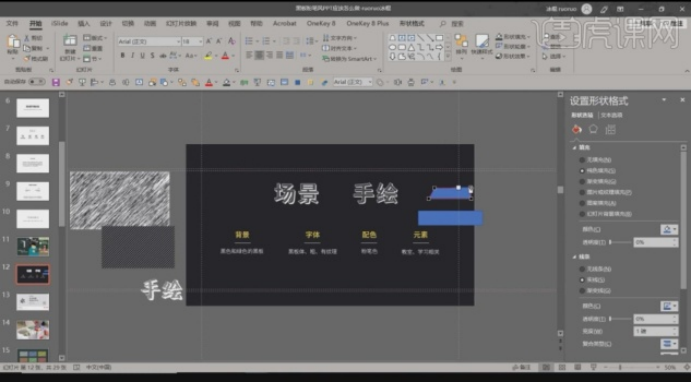Toggle Italic formatting in the ribbon

132,56
